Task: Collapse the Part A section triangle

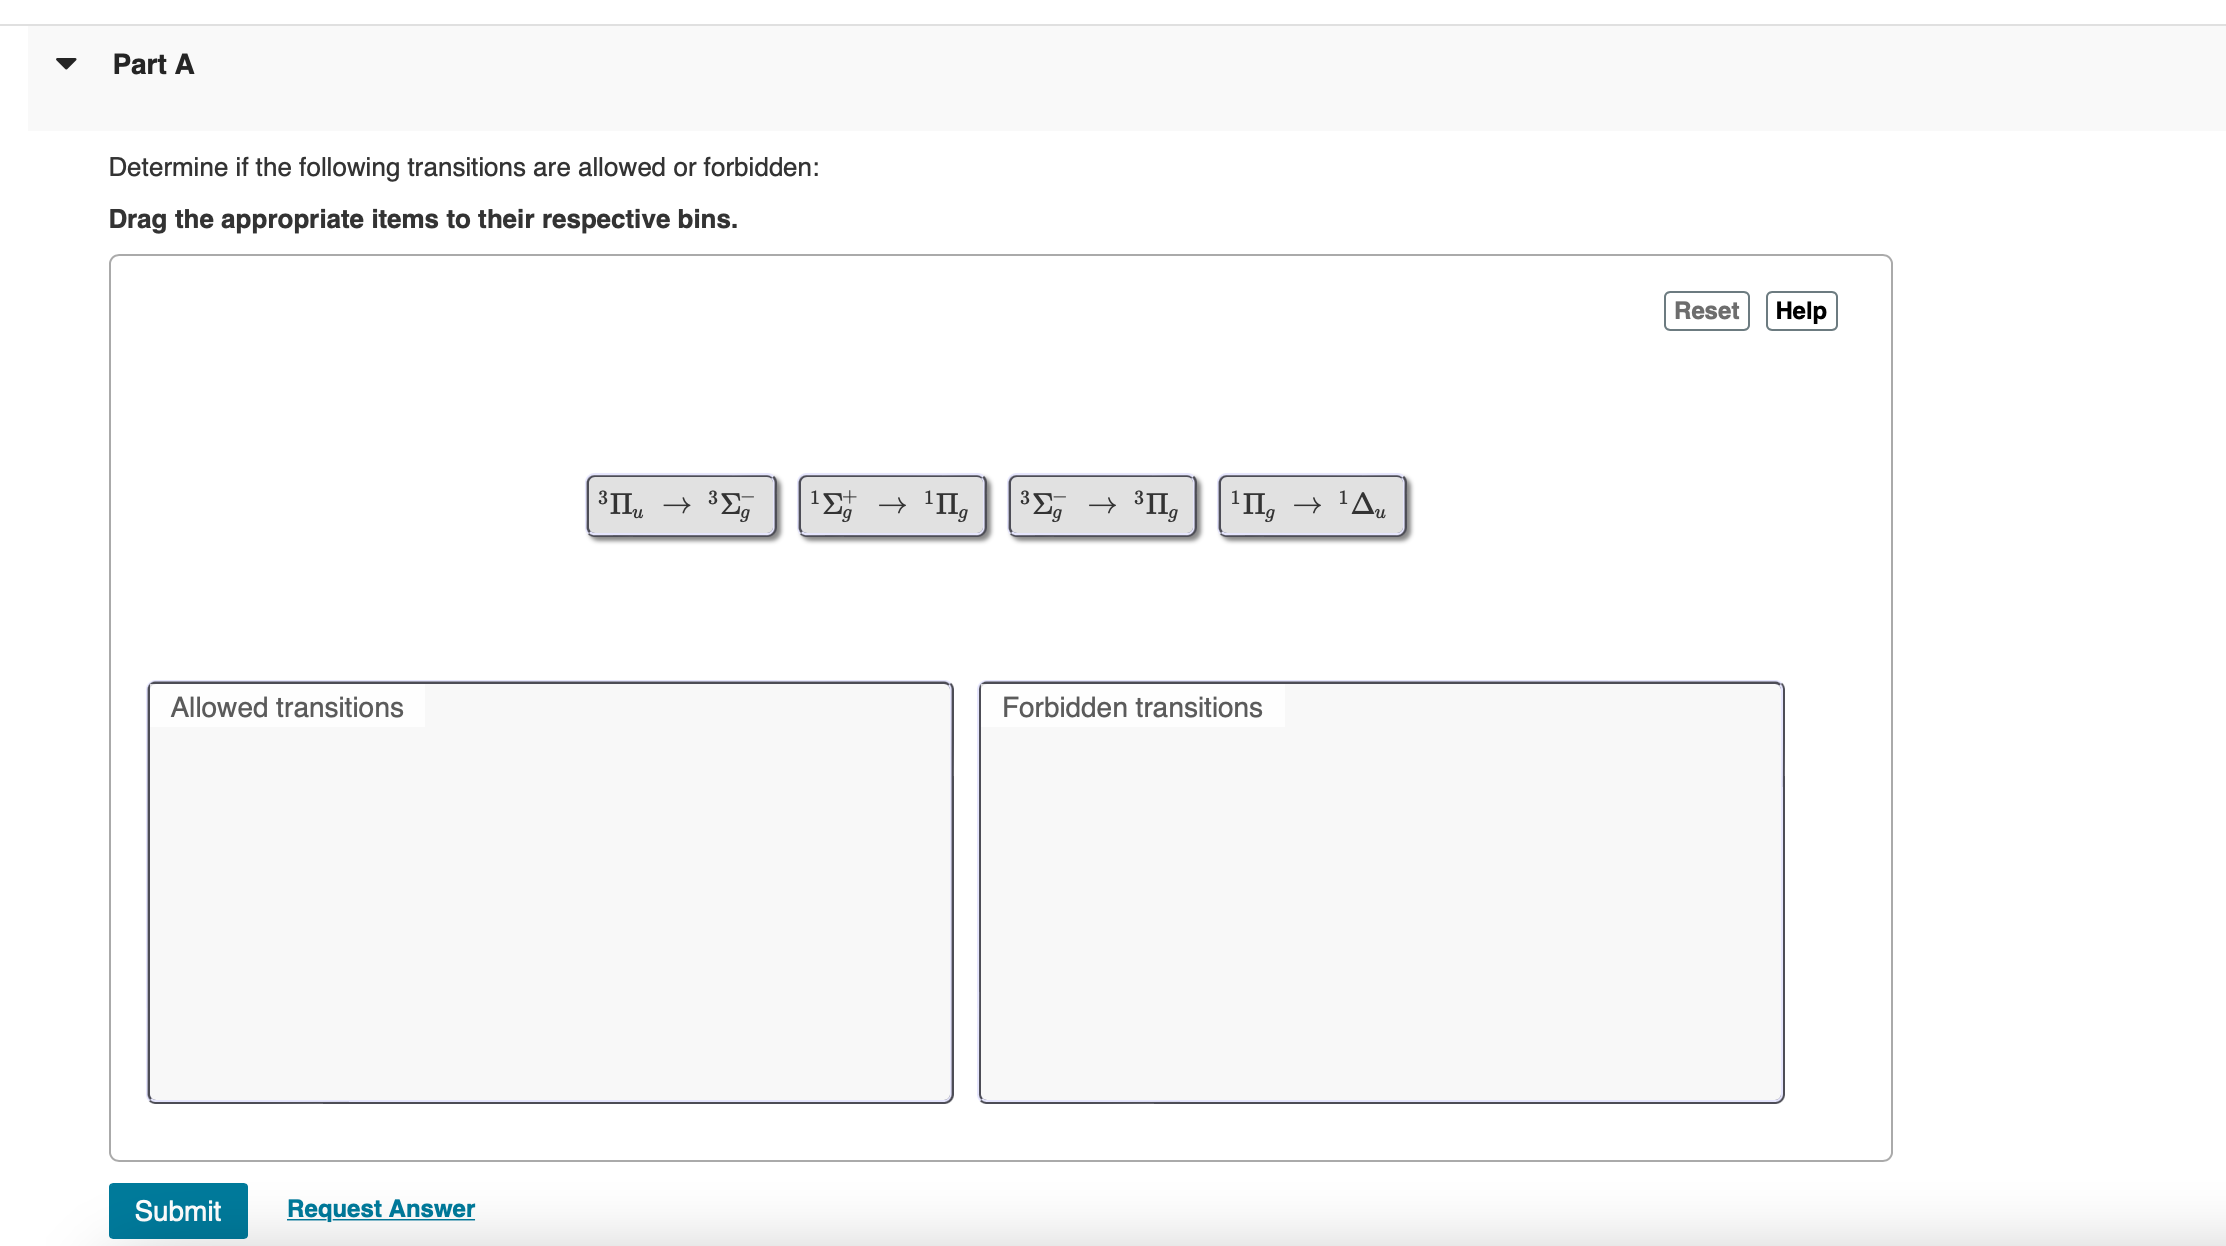Action: pos(66,64)
